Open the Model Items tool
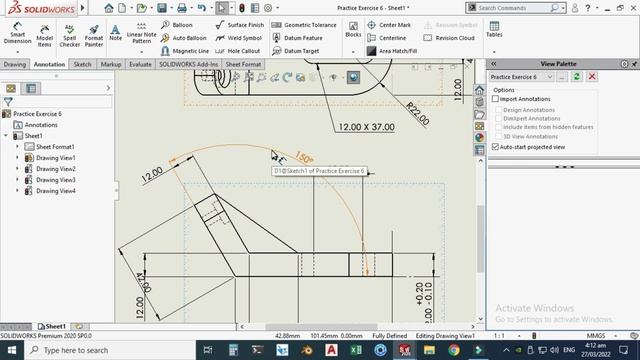The width and height of the screenshot is (640, 360). (x=44, y=35)
